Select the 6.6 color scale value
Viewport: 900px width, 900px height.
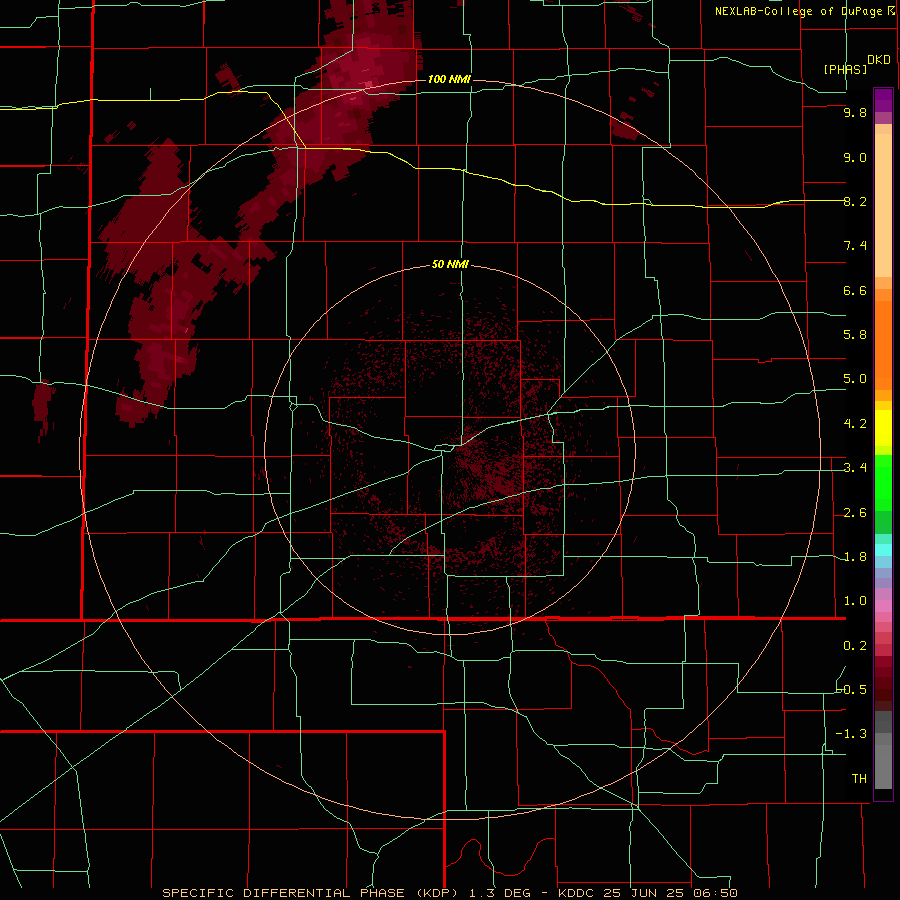855,290
